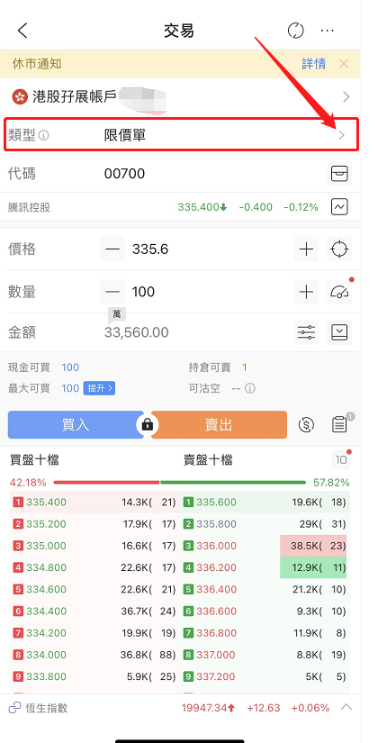Tap the 38.5K( 23) ask volume cell

313,546
